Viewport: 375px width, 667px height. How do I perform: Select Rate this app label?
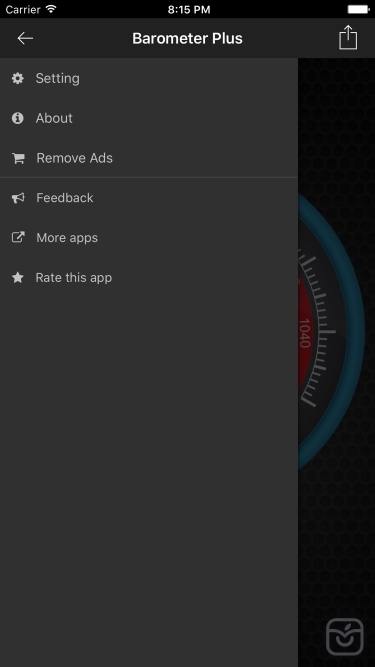pos(74,277)
